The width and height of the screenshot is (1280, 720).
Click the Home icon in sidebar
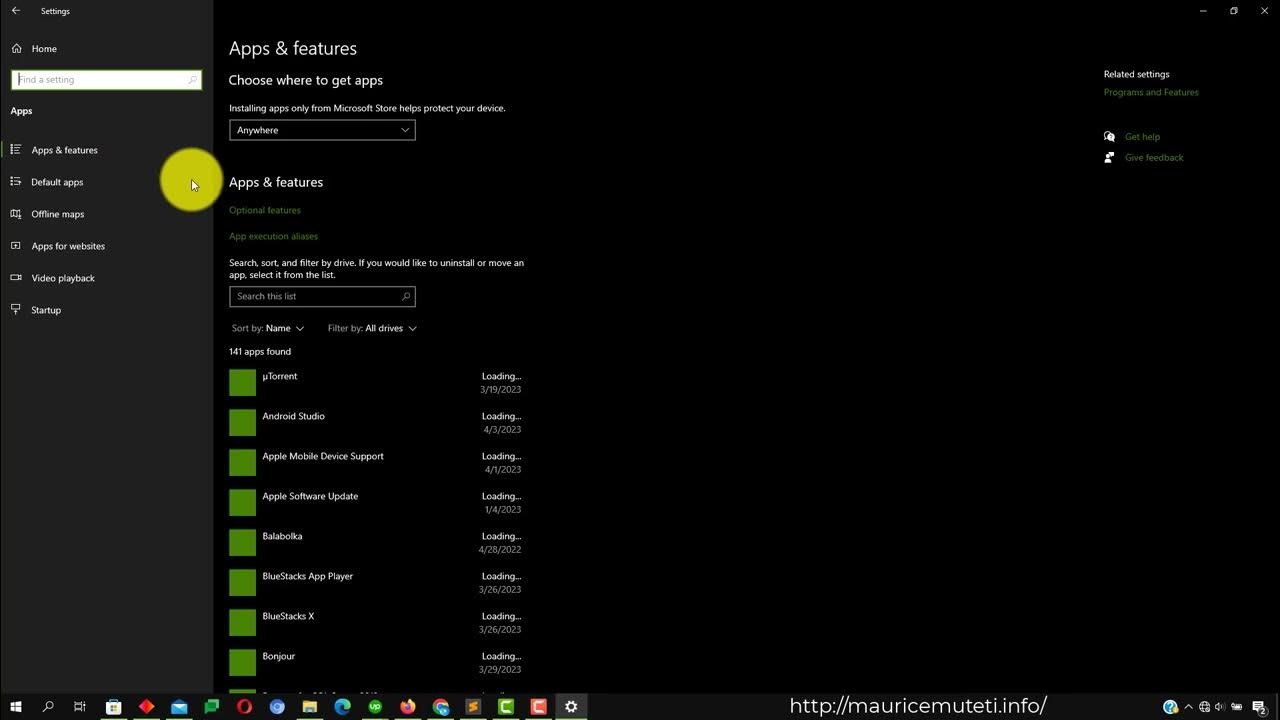pos(16,48)
